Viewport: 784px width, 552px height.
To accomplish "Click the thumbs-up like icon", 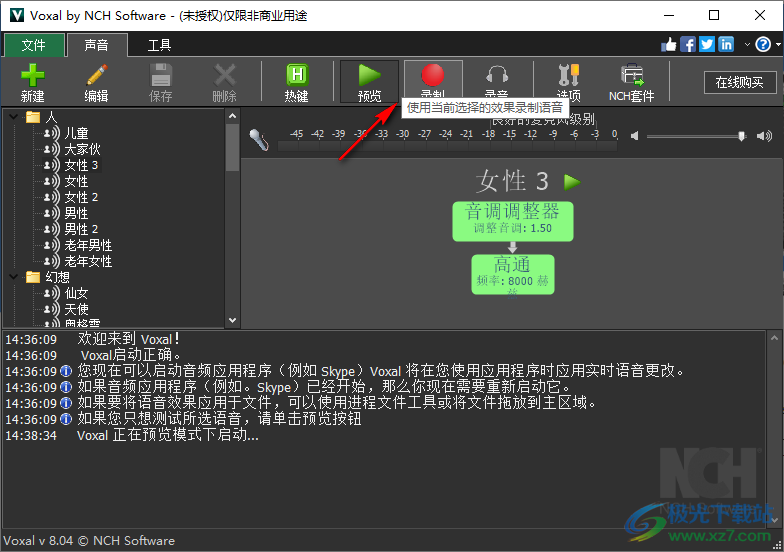I will tap(669, 45).
